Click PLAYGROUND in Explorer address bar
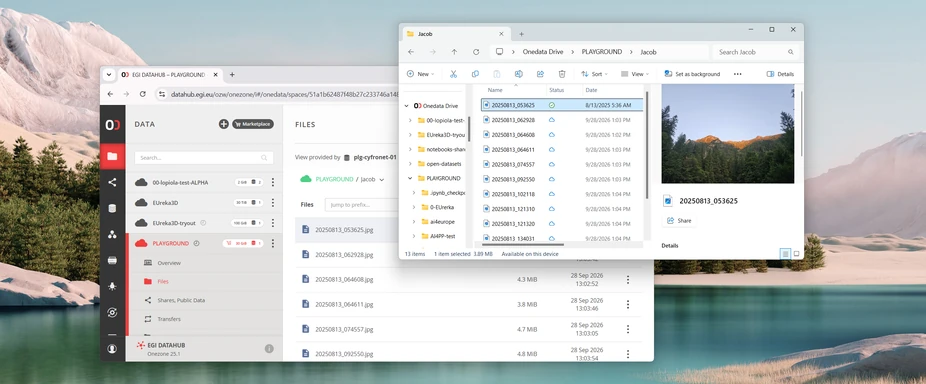 click(602, 52)
